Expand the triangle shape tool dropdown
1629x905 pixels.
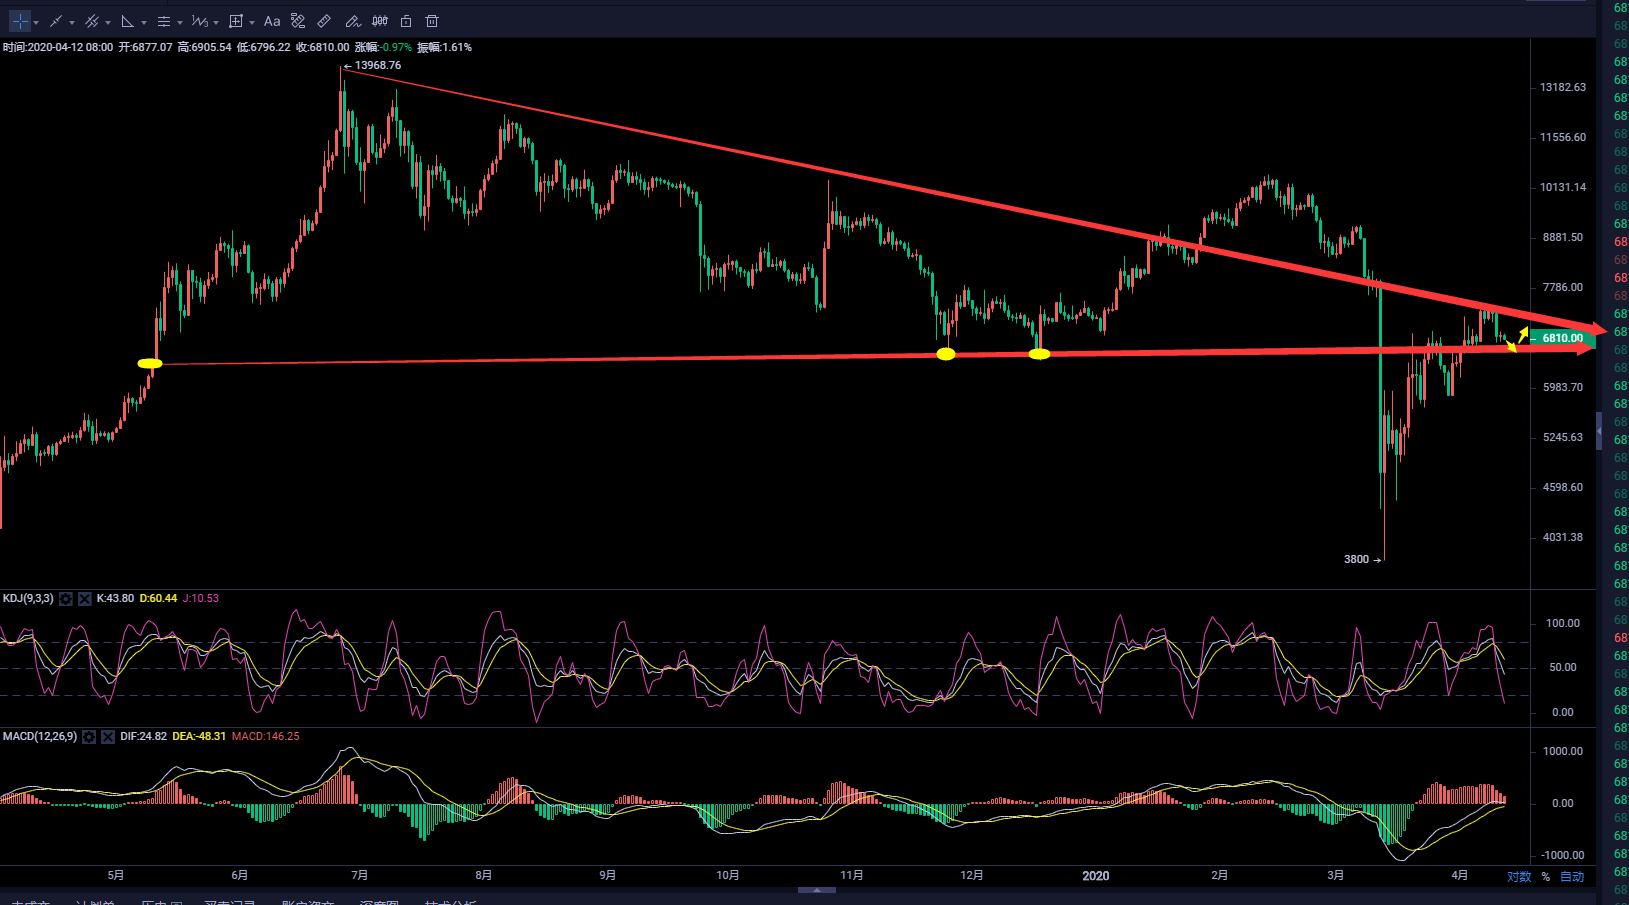(144, 22)
